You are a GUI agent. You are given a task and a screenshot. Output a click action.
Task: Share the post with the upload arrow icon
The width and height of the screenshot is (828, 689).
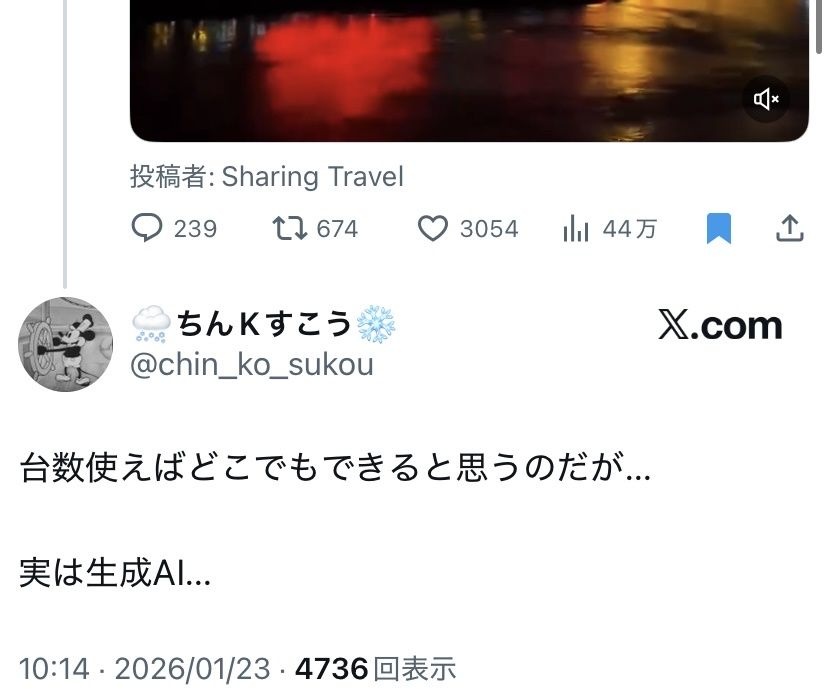pos(789,228)
